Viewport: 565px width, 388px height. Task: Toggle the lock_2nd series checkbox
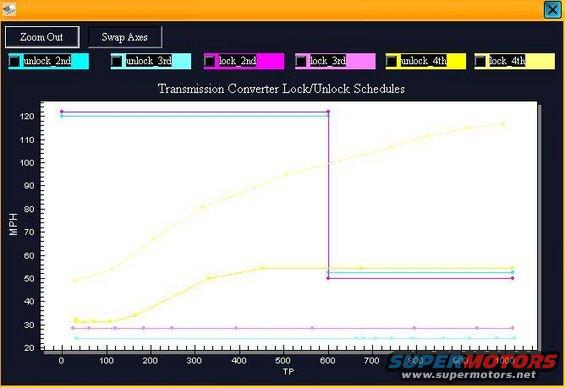pos(210,61)
